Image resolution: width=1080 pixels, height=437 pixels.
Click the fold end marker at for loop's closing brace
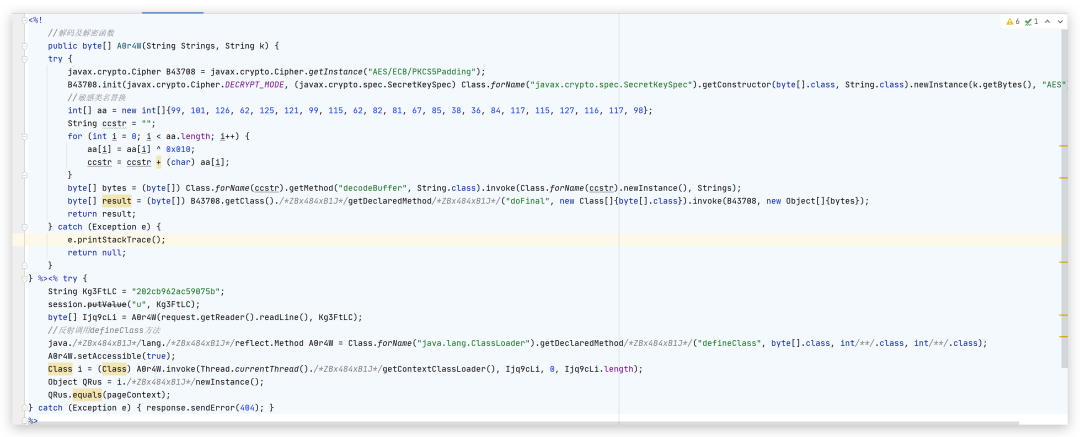[25, 175]
